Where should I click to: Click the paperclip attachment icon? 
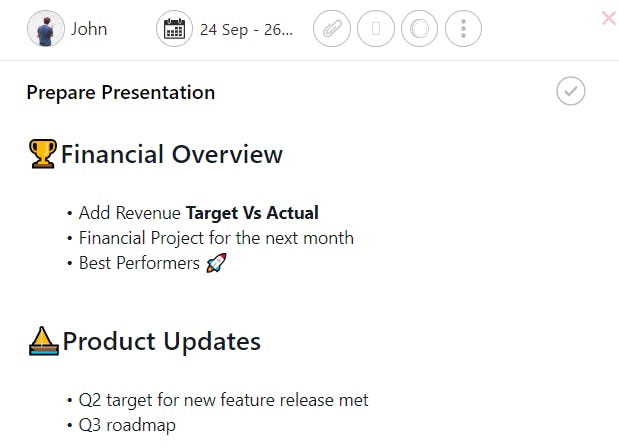tap(332, 29)
